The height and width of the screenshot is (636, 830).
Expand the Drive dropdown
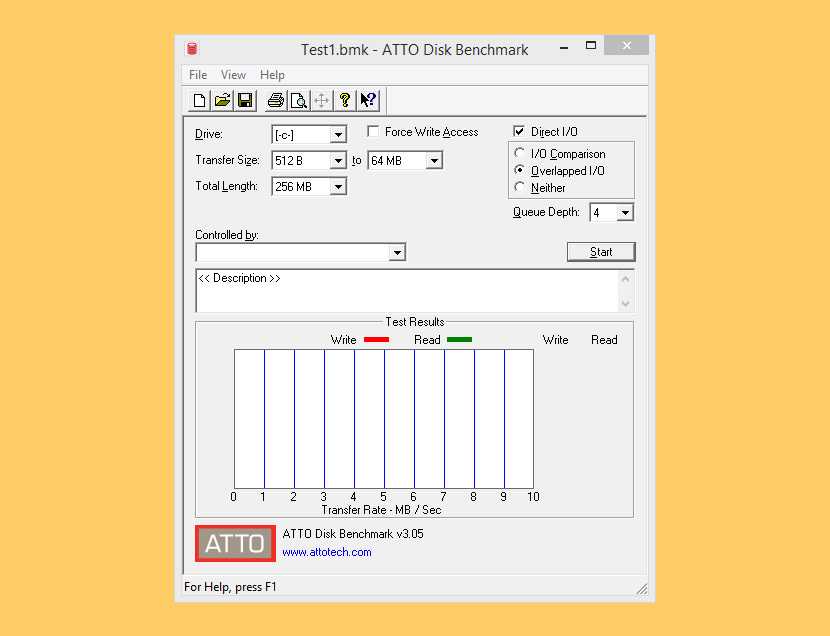[338, 135]
